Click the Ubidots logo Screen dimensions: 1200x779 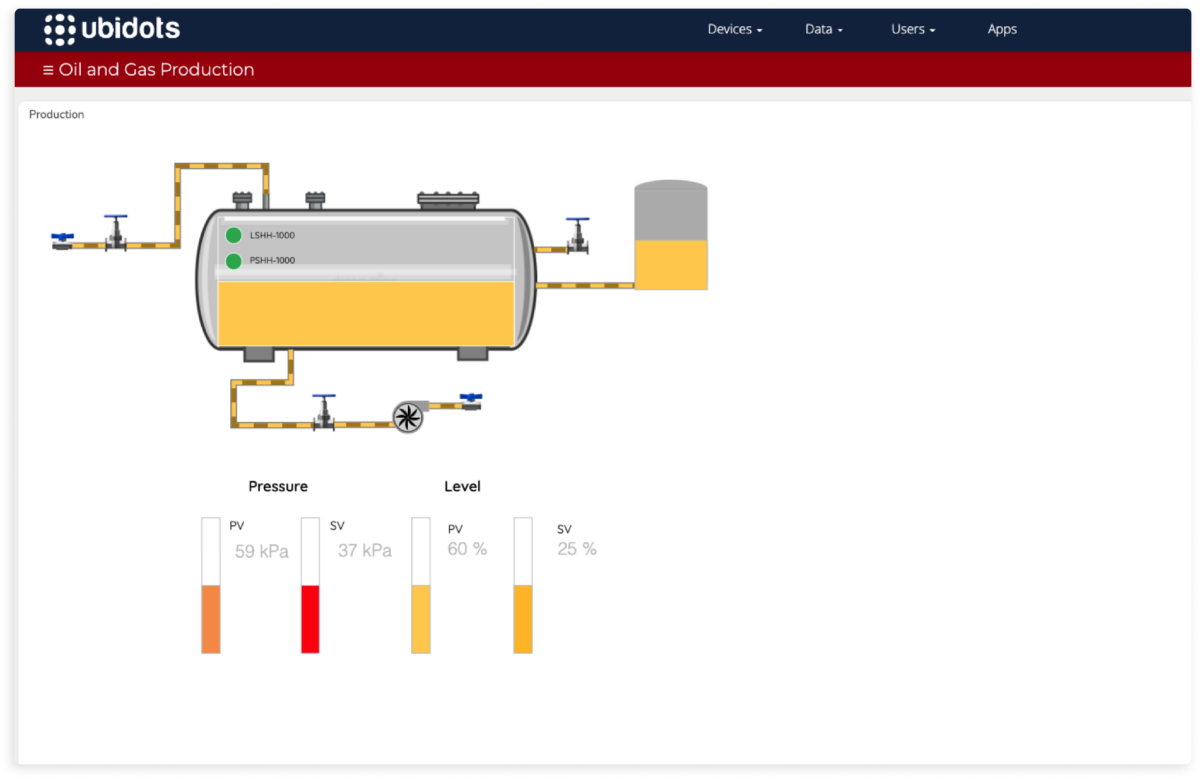(112, 29)
